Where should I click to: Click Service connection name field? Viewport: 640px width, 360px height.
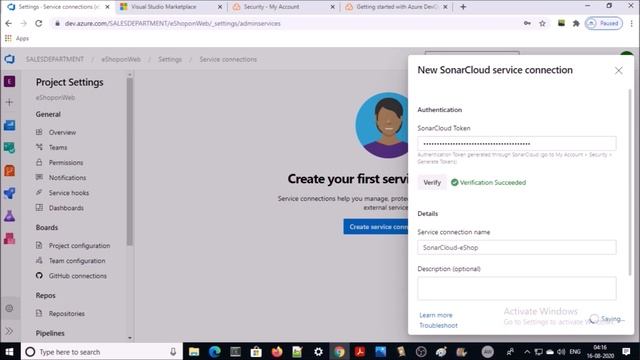tap(517, 247)
